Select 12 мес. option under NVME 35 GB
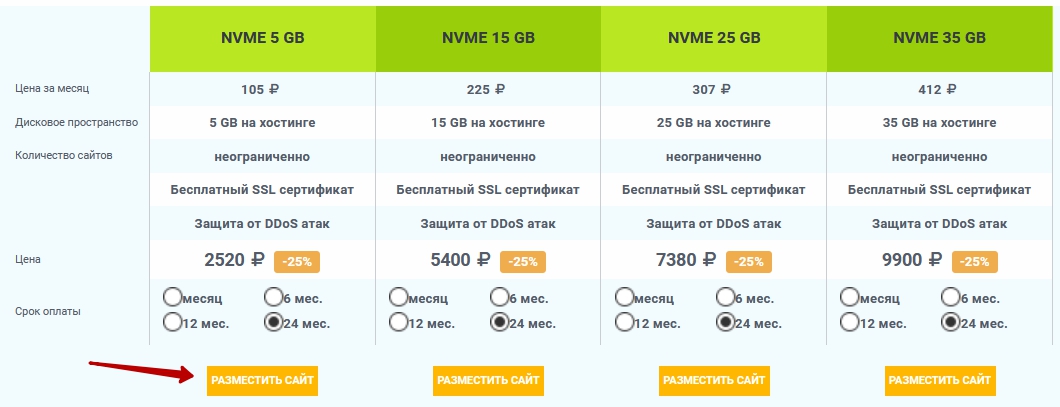Image resolution: width=1060 pixels, height=407 pixels. point(851,322)
